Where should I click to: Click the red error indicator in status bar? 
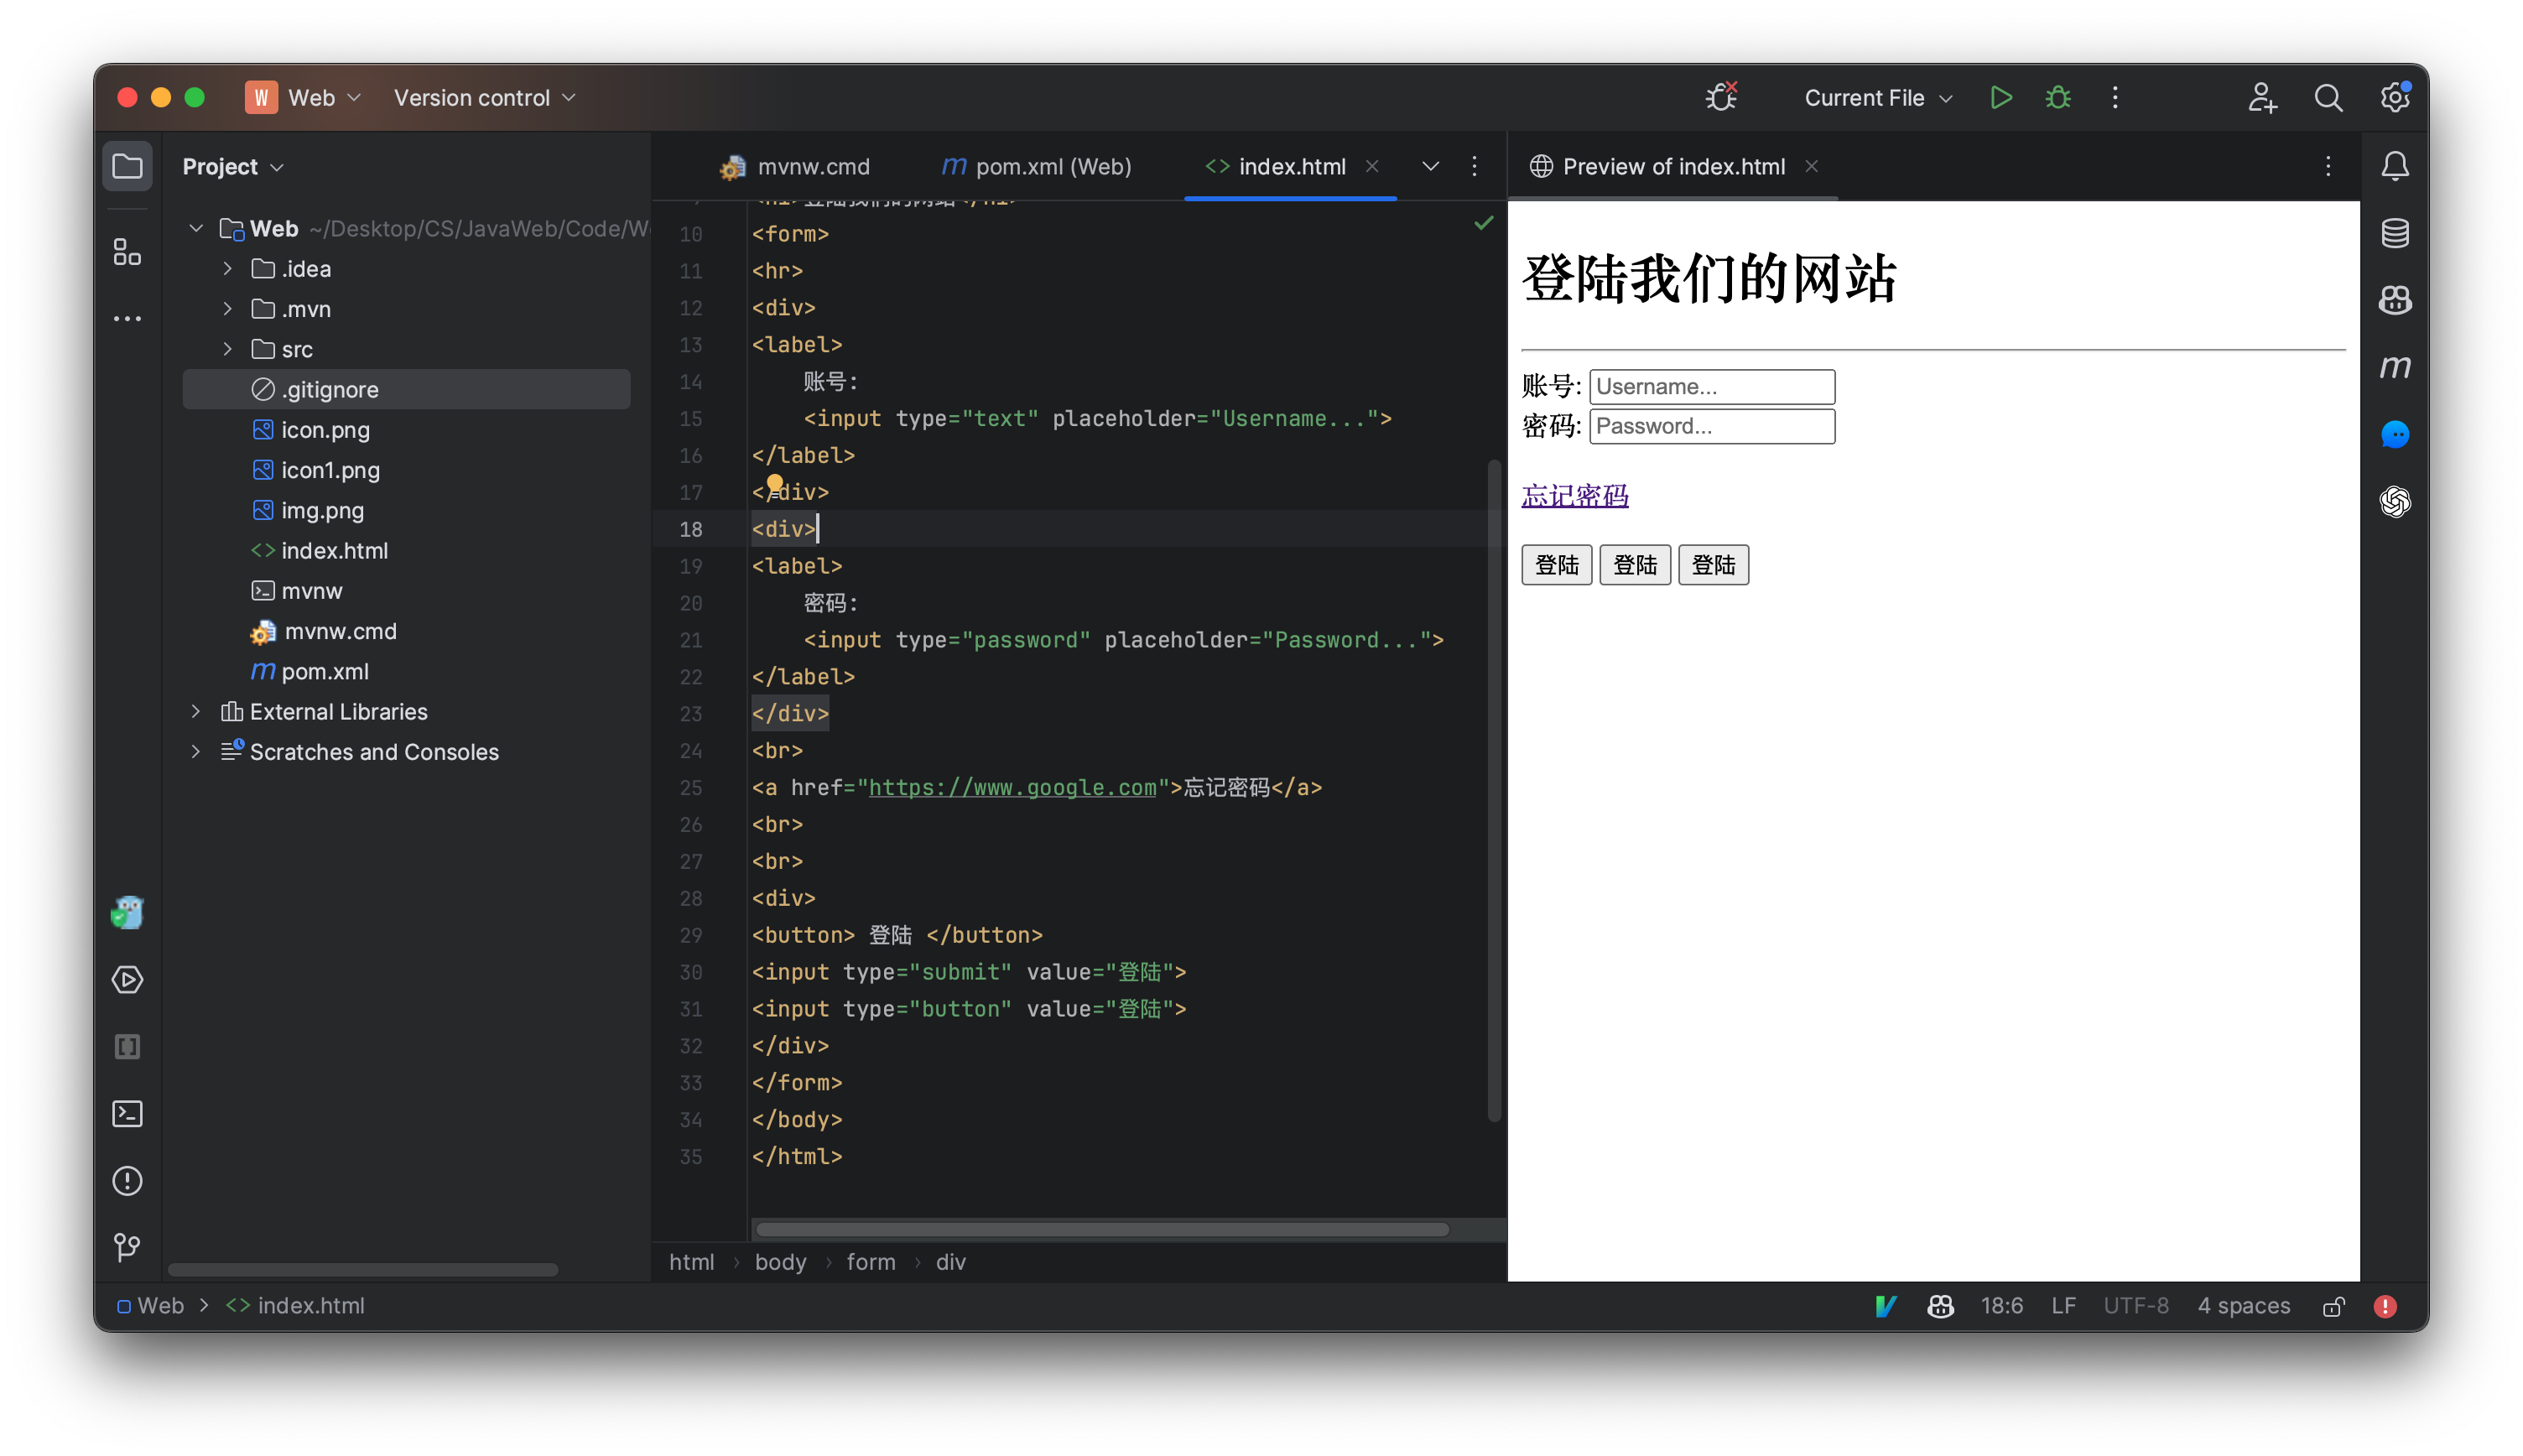pyautogui.click(x=2385, y=1306)
